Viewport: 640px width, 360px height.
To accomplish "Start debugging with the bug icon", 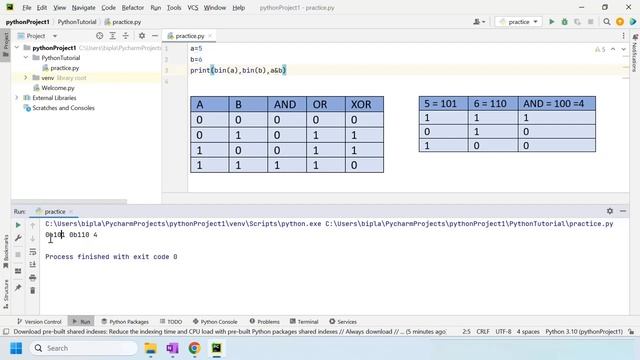I will click(564, 22).
